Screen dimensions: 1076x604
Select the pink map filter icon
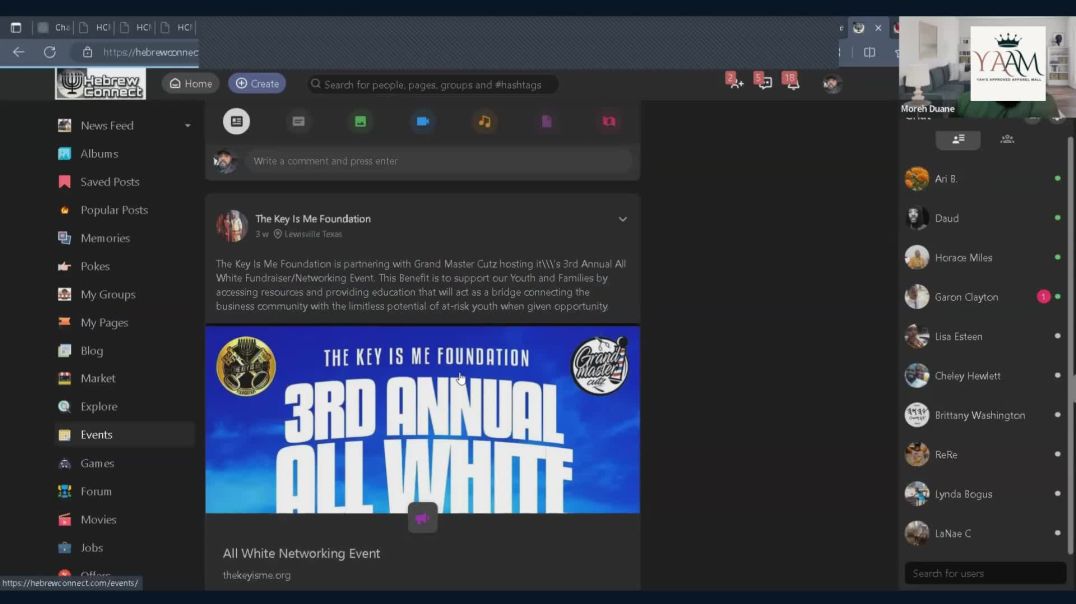click(x=609, y=121)
